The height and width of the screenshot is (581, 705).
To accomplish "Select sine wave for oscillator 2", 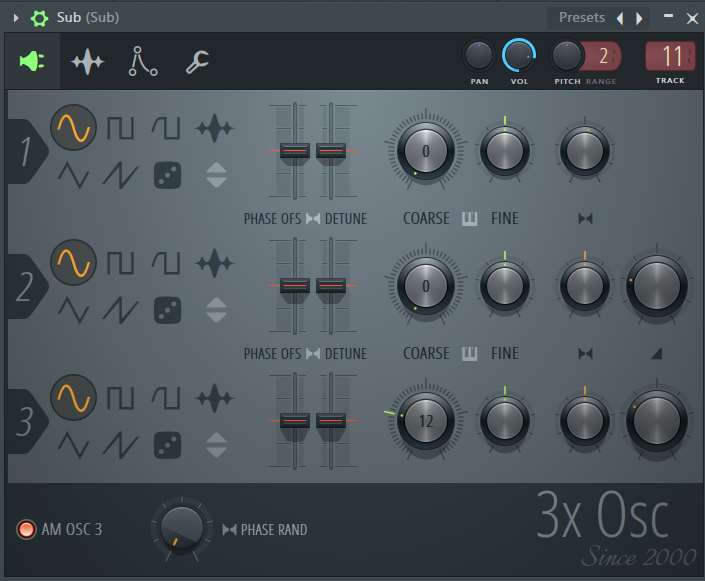I will [73, 263].
